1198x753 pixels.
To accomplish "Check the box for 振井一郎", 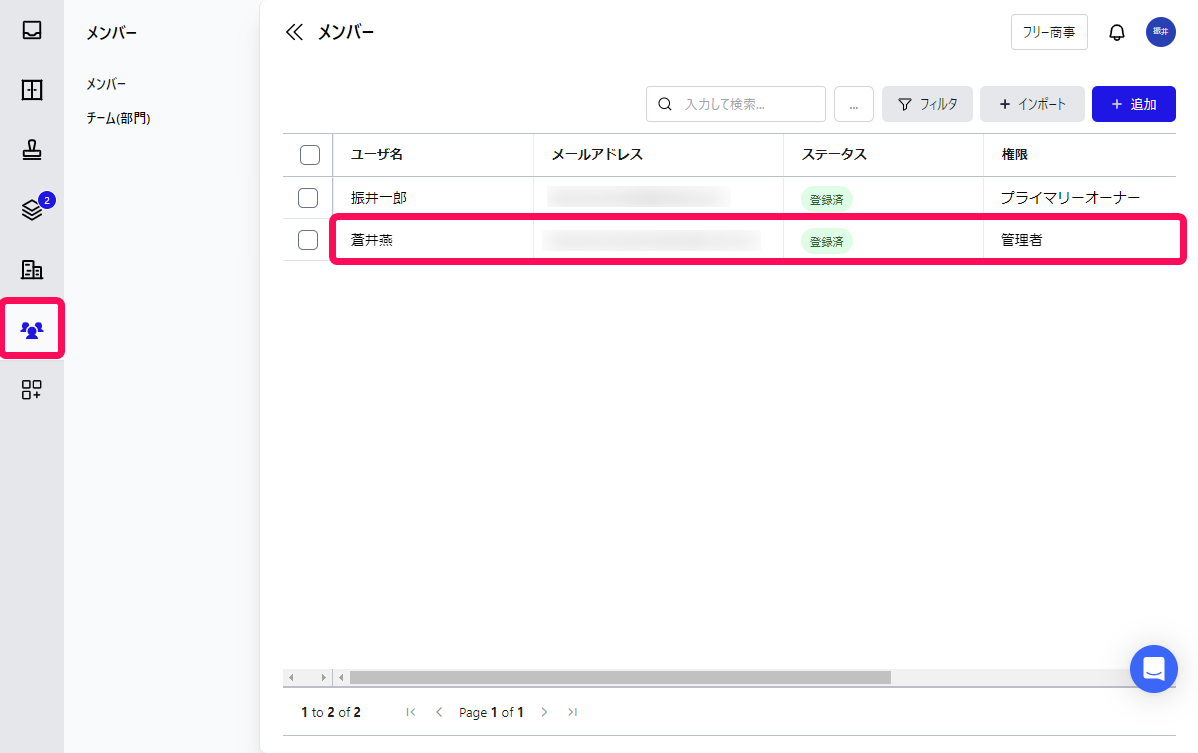I will pos(308,198).
